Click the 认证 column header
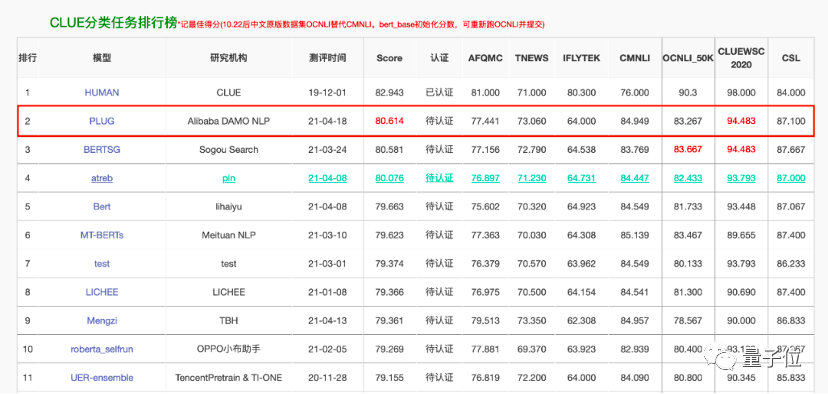Screen dimensions: 828x394 point(439,58)
